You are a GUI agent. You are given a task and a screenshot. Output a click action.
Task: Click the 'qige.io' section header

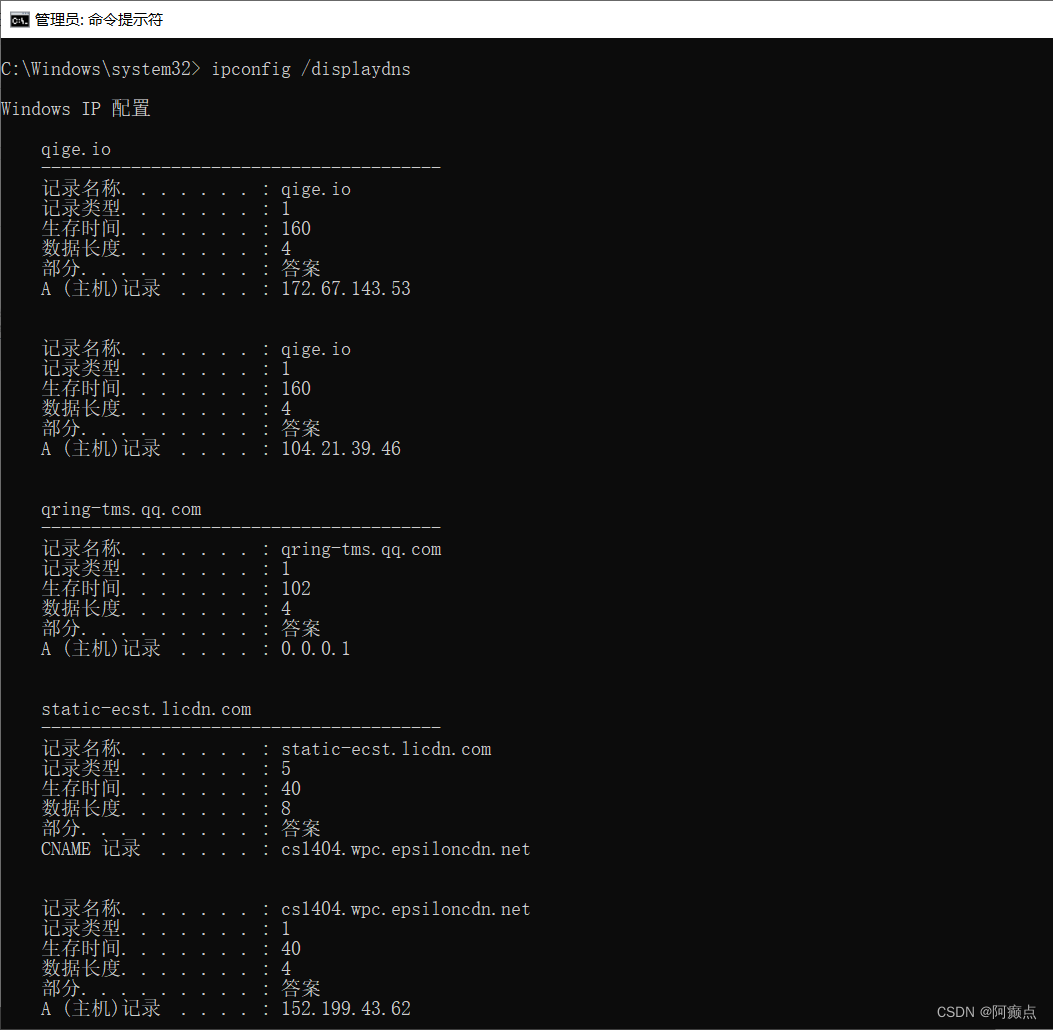(x=76, y=149)
